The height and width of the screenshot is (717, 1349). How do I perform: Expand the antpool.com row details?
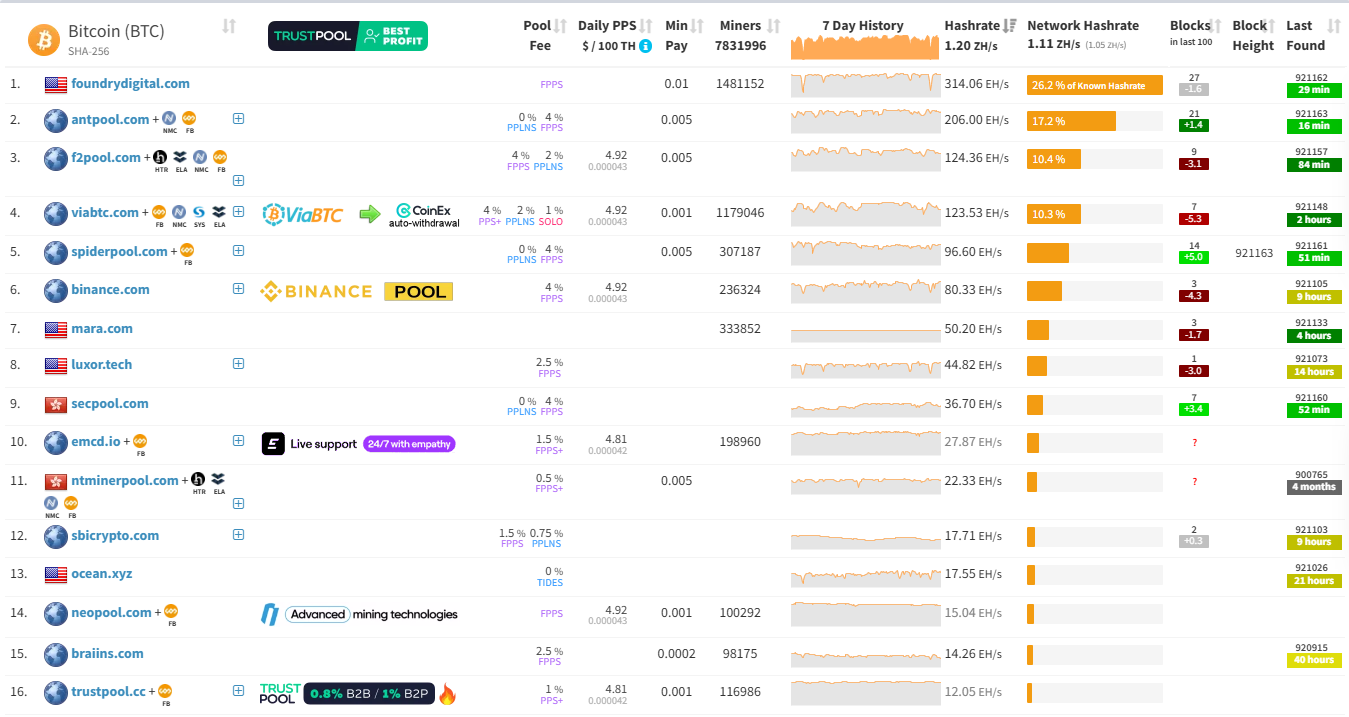238,118
